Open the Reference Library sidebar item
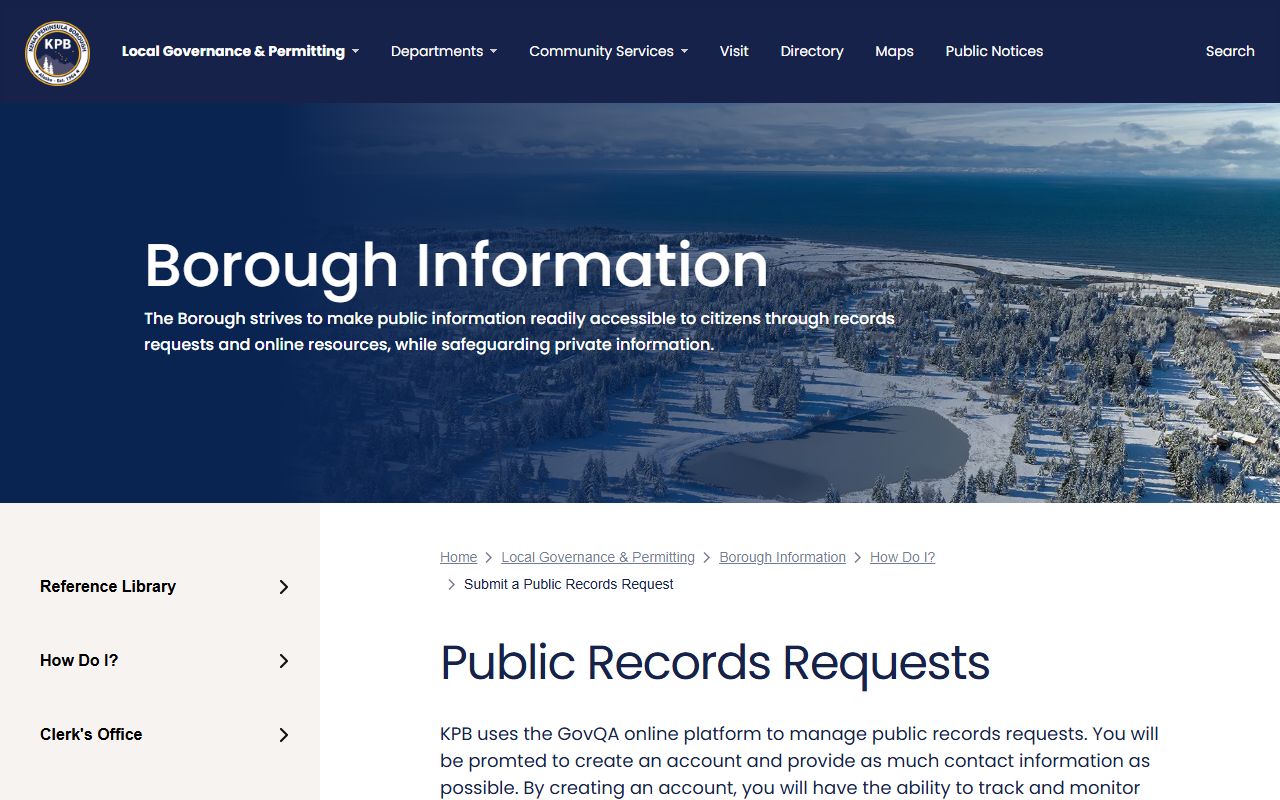 (108, 586)
